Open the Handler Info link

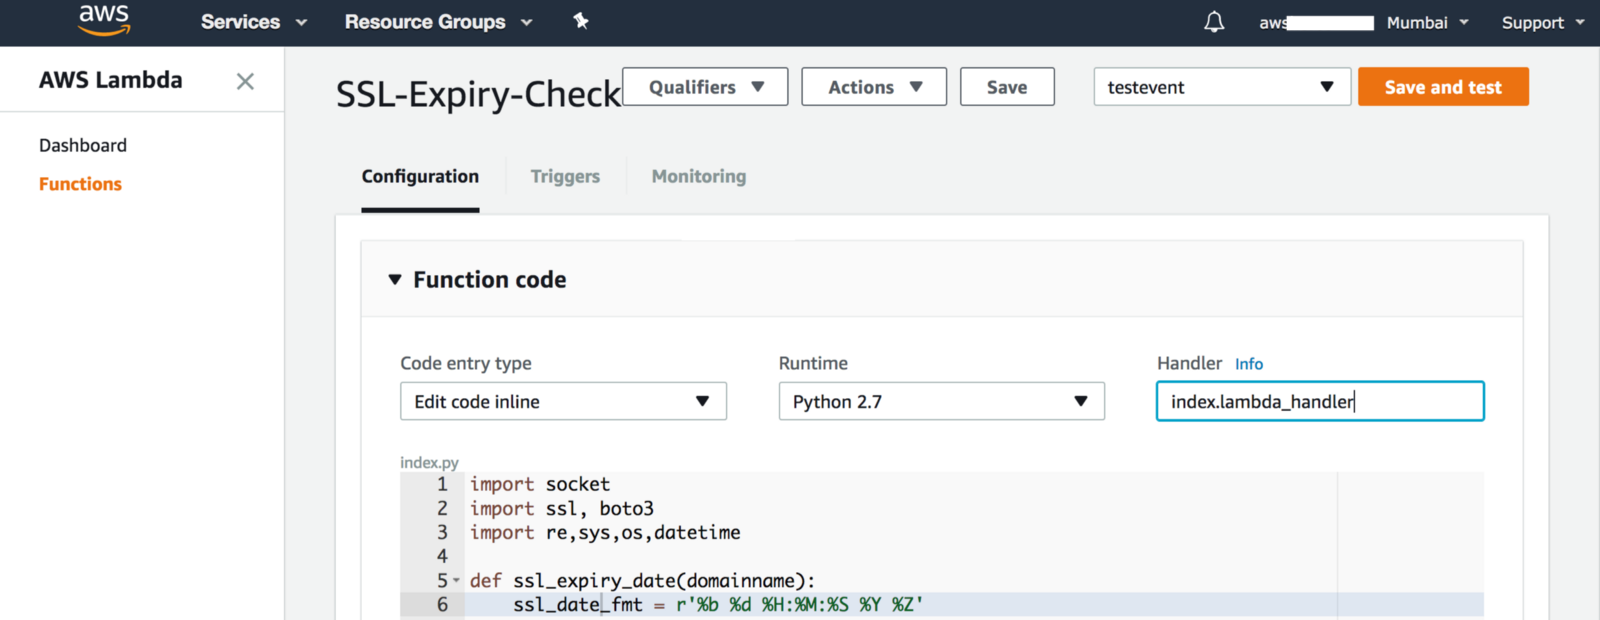pos(1249,364)
